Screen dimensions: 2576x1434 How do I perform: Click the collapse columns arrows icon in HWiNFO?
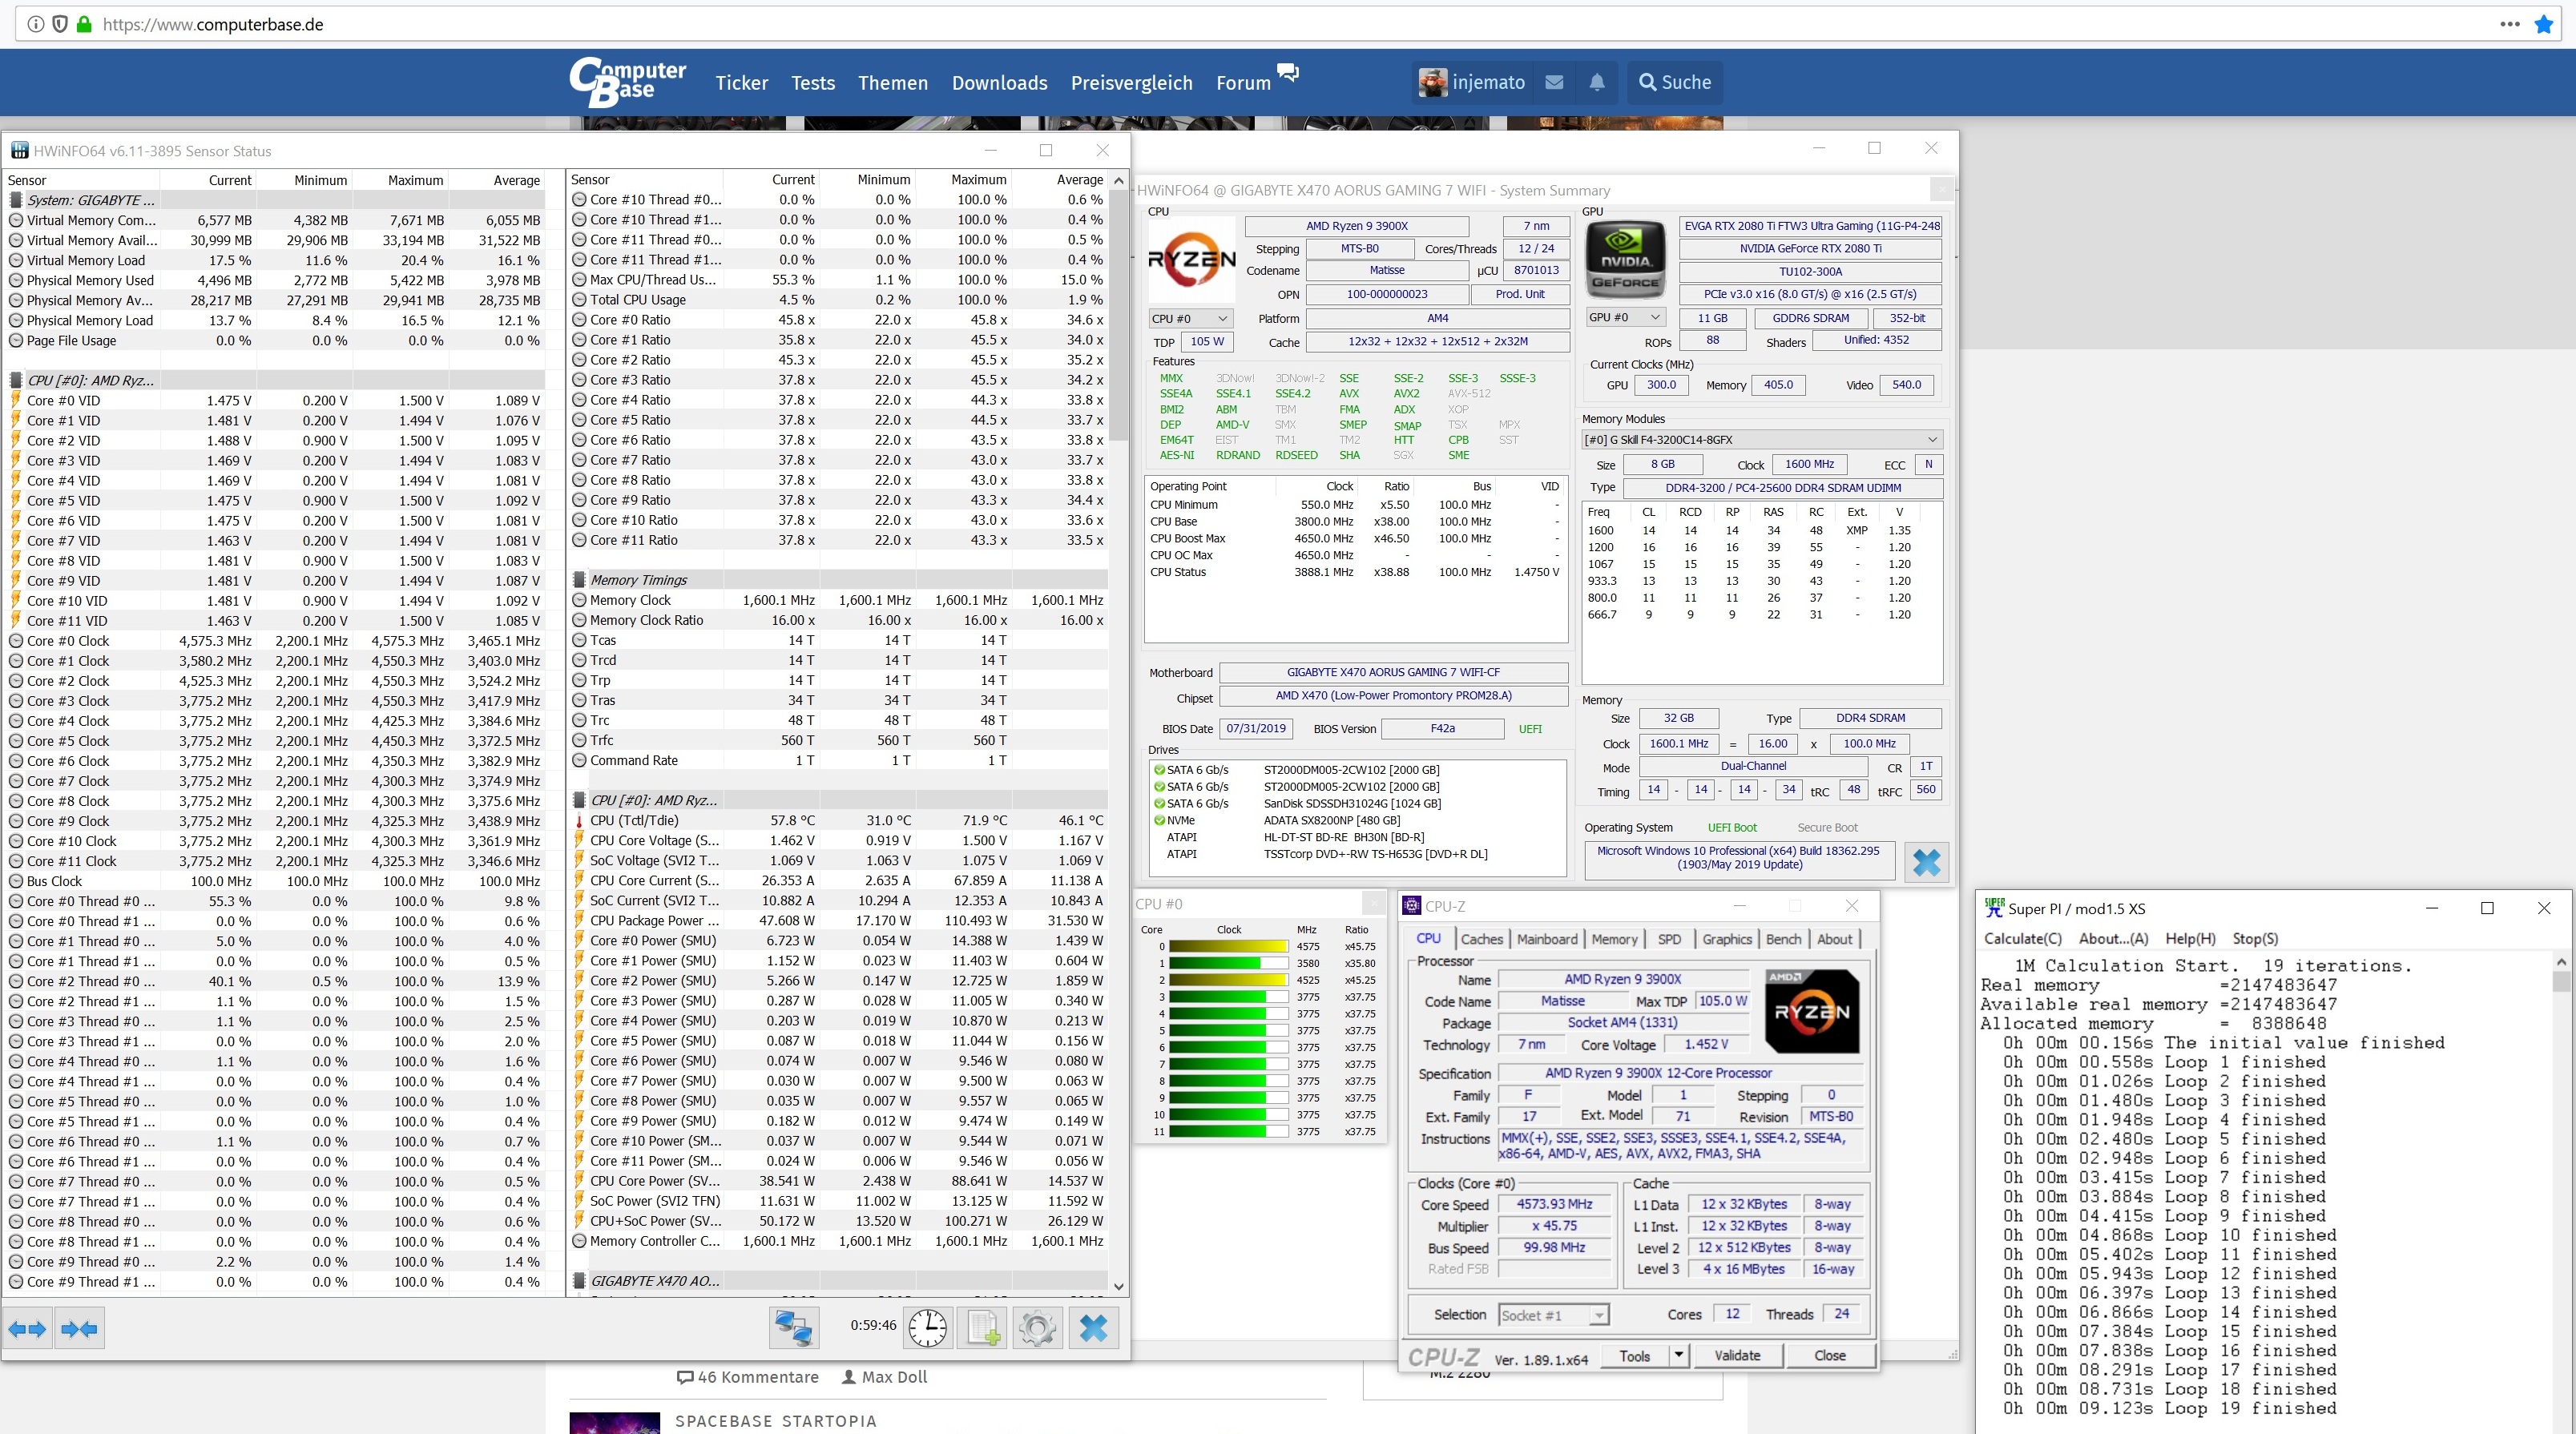(79, 1329)
